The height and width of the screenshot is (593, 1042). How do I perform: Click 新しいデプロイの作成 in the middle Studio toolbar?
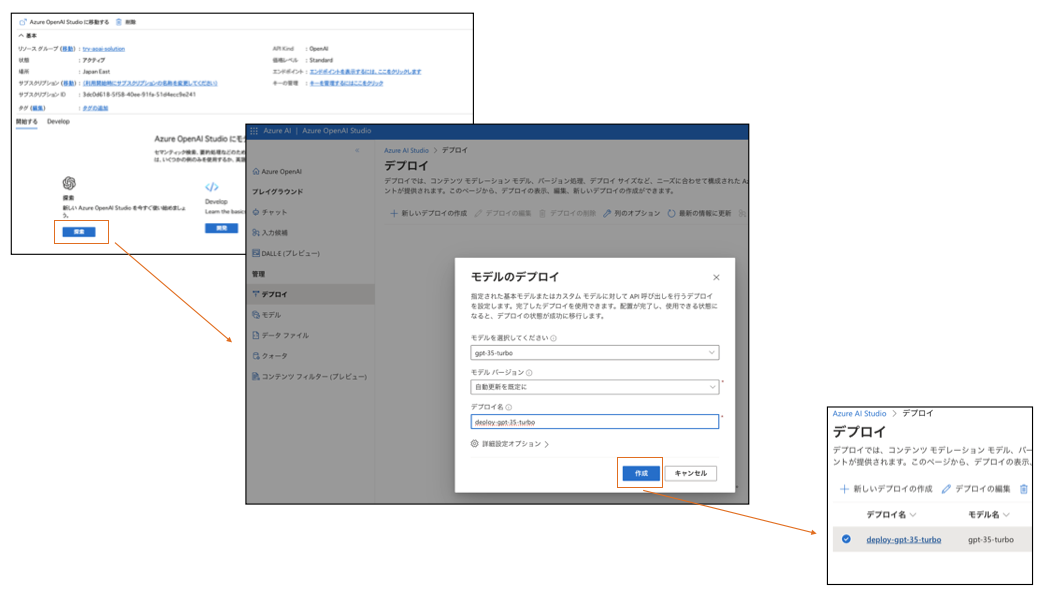428,213
